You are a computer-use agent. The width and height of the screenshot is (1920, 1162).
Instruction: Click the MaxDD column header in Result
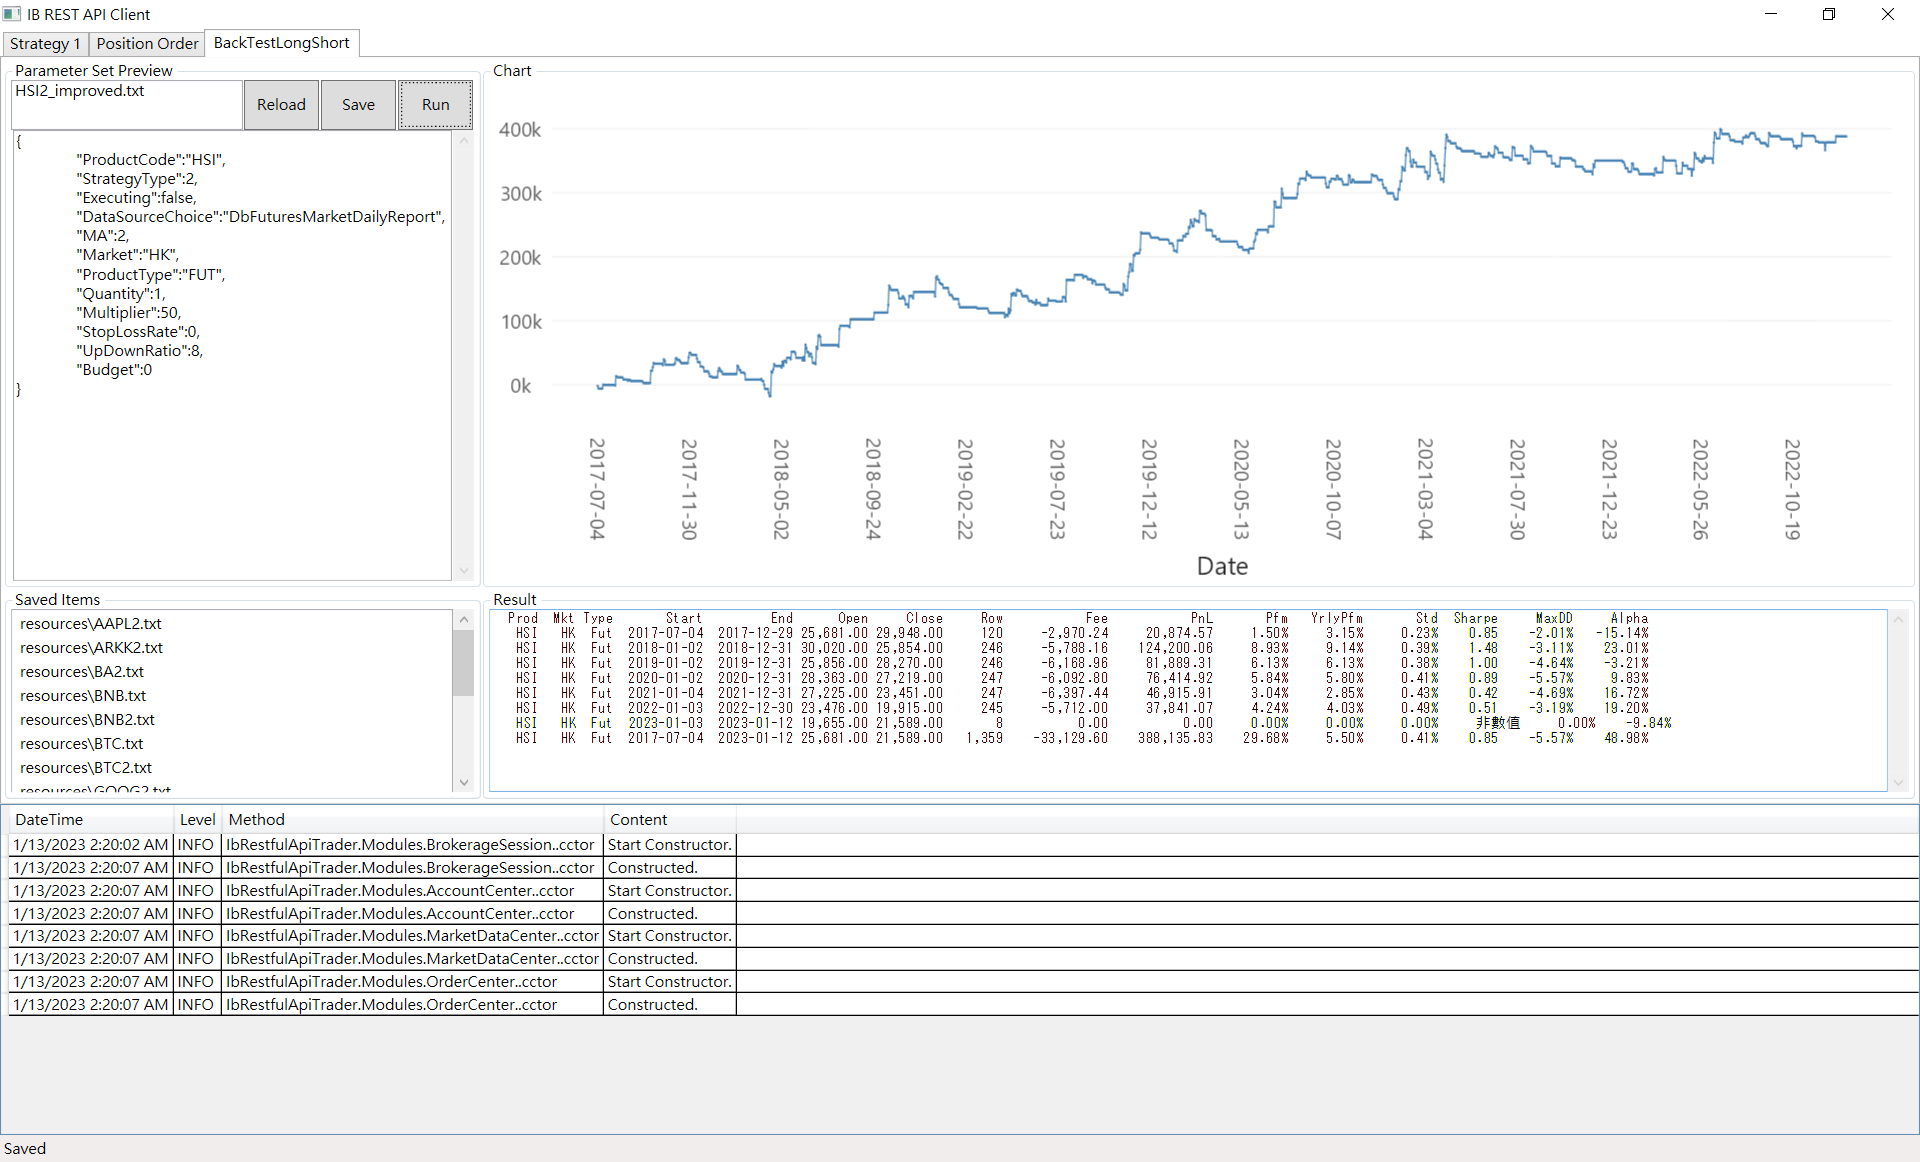pos(1554,619)
